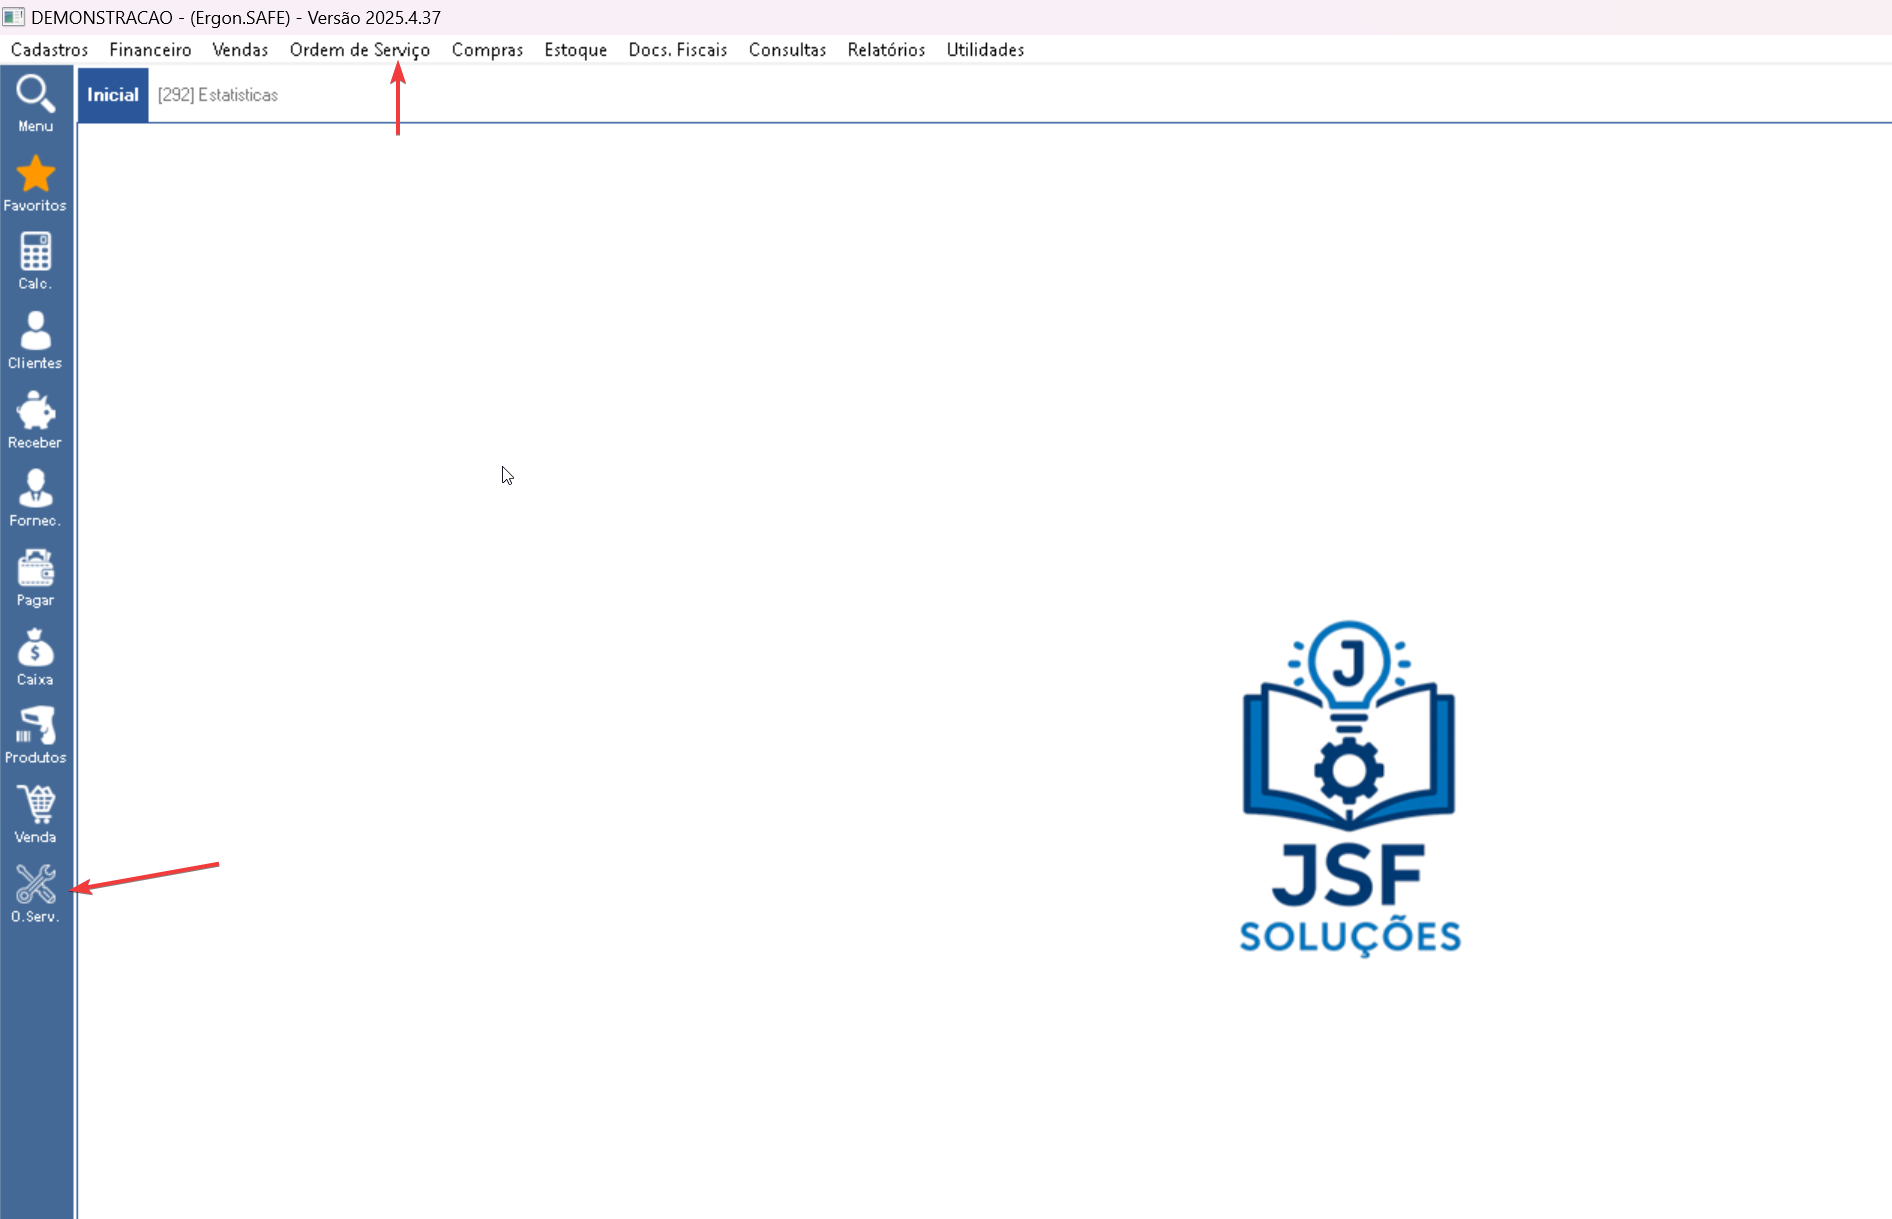Switch to the Inicial tab
Viewport: 1892px width, 1219px height.
(113, 95)
